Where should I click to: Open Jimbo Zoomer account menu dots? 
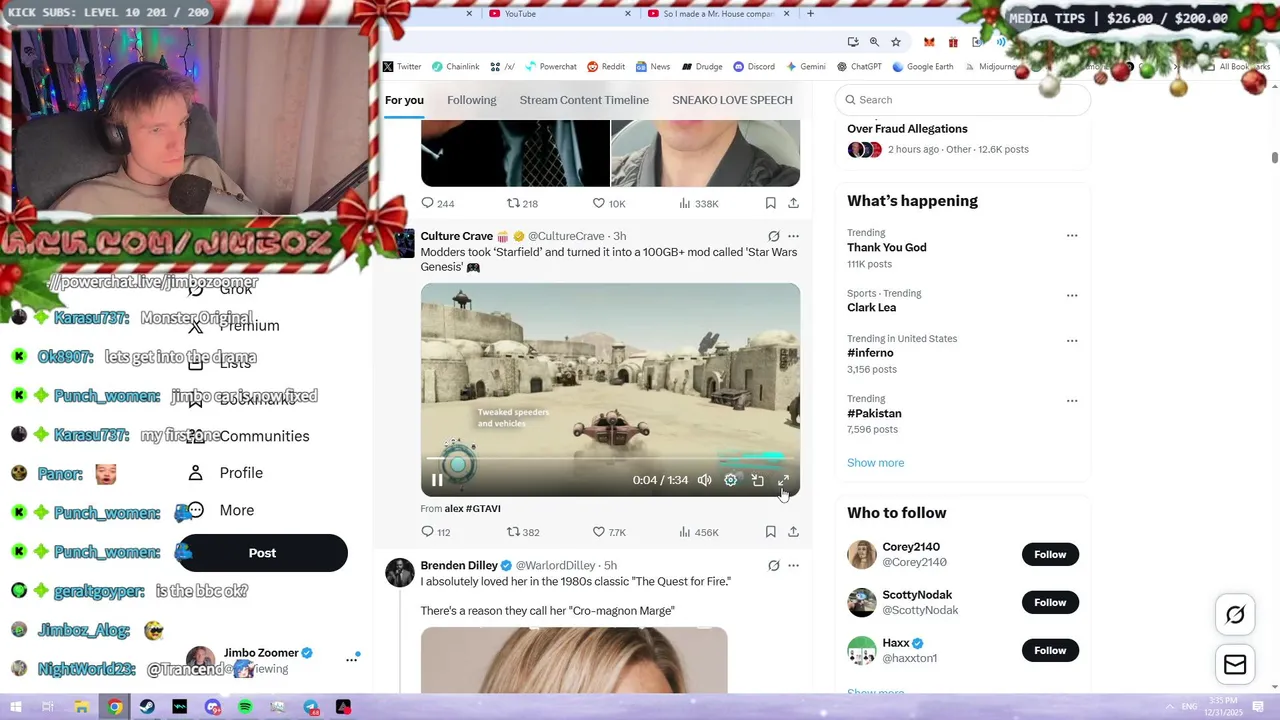[352, 659]
